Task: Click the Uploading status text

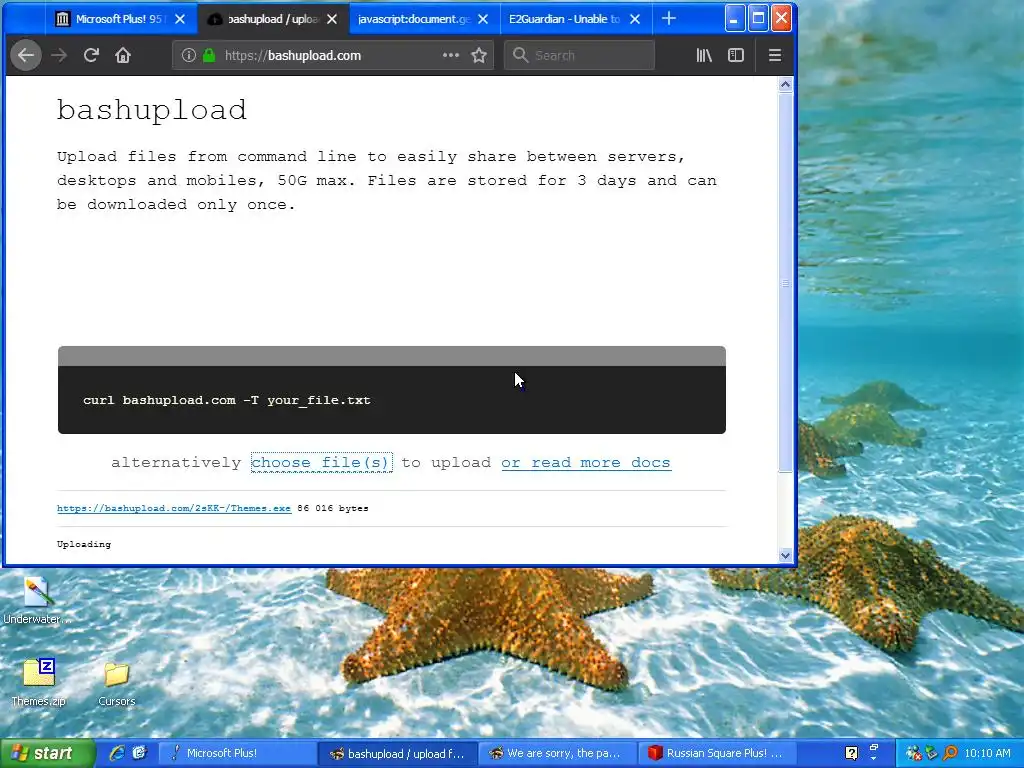Action: click(84, 544)
